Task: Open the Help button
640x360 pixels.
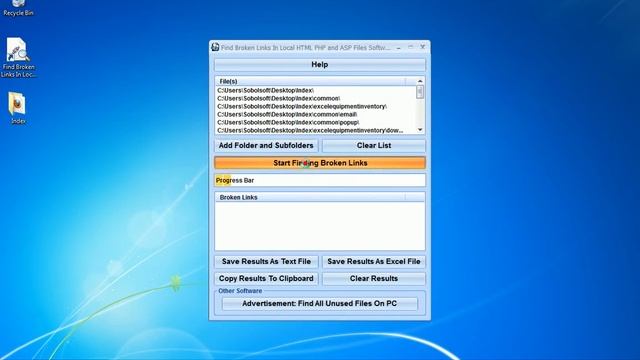Action: (x=320, y=64)
